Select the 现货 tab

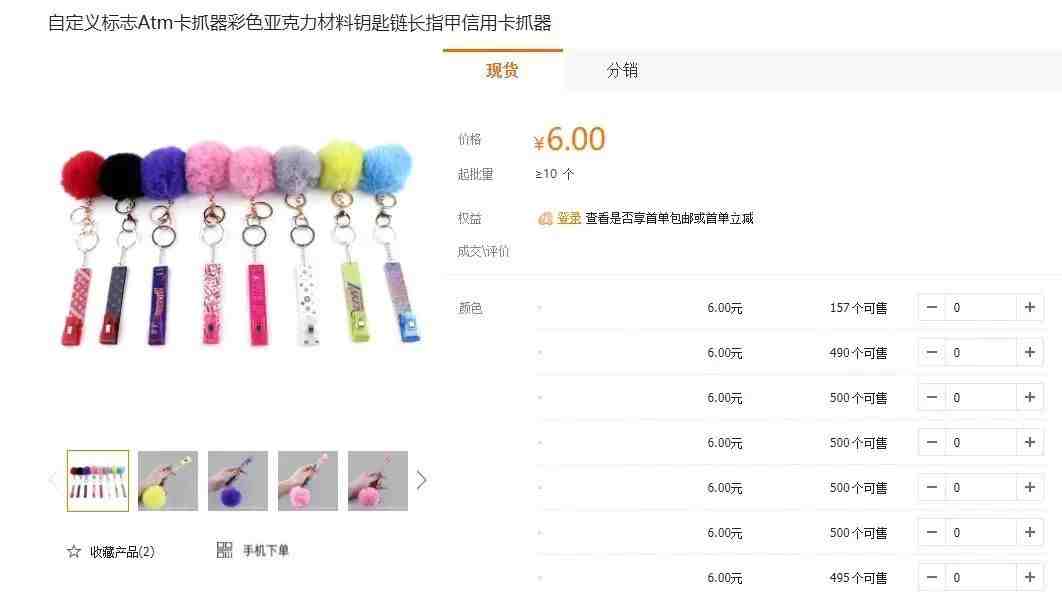coord(503,70)
